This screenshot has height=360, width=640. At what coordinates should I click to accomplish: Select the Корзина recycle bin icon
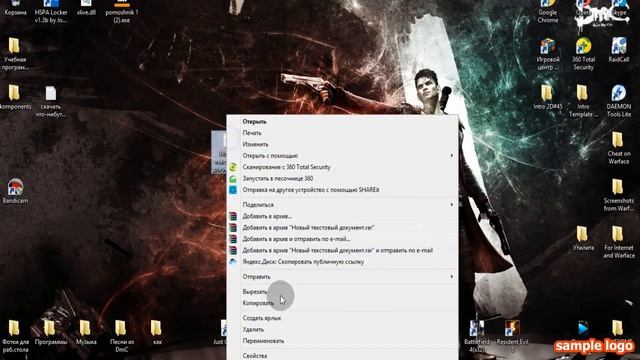tap(15, 8)
